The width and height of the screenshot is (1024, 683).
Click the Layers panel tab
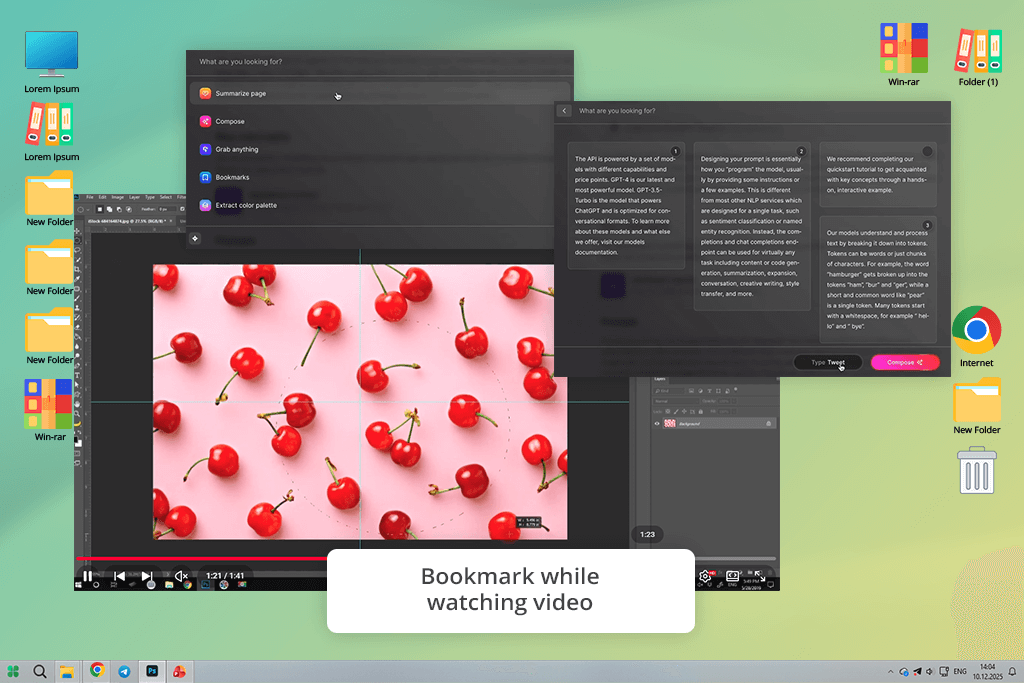tap(660, 379)
